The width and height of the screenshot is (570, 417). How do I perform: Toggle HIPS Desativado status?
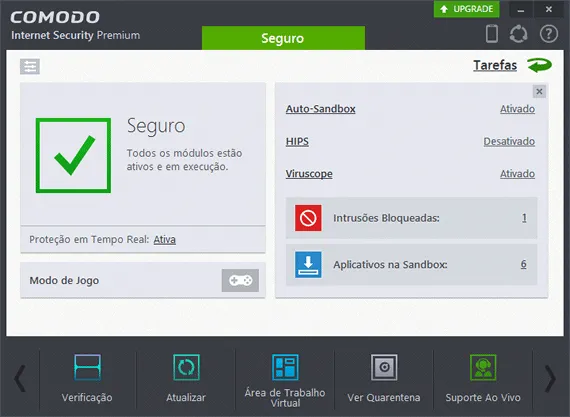click(x=509, y=141)
